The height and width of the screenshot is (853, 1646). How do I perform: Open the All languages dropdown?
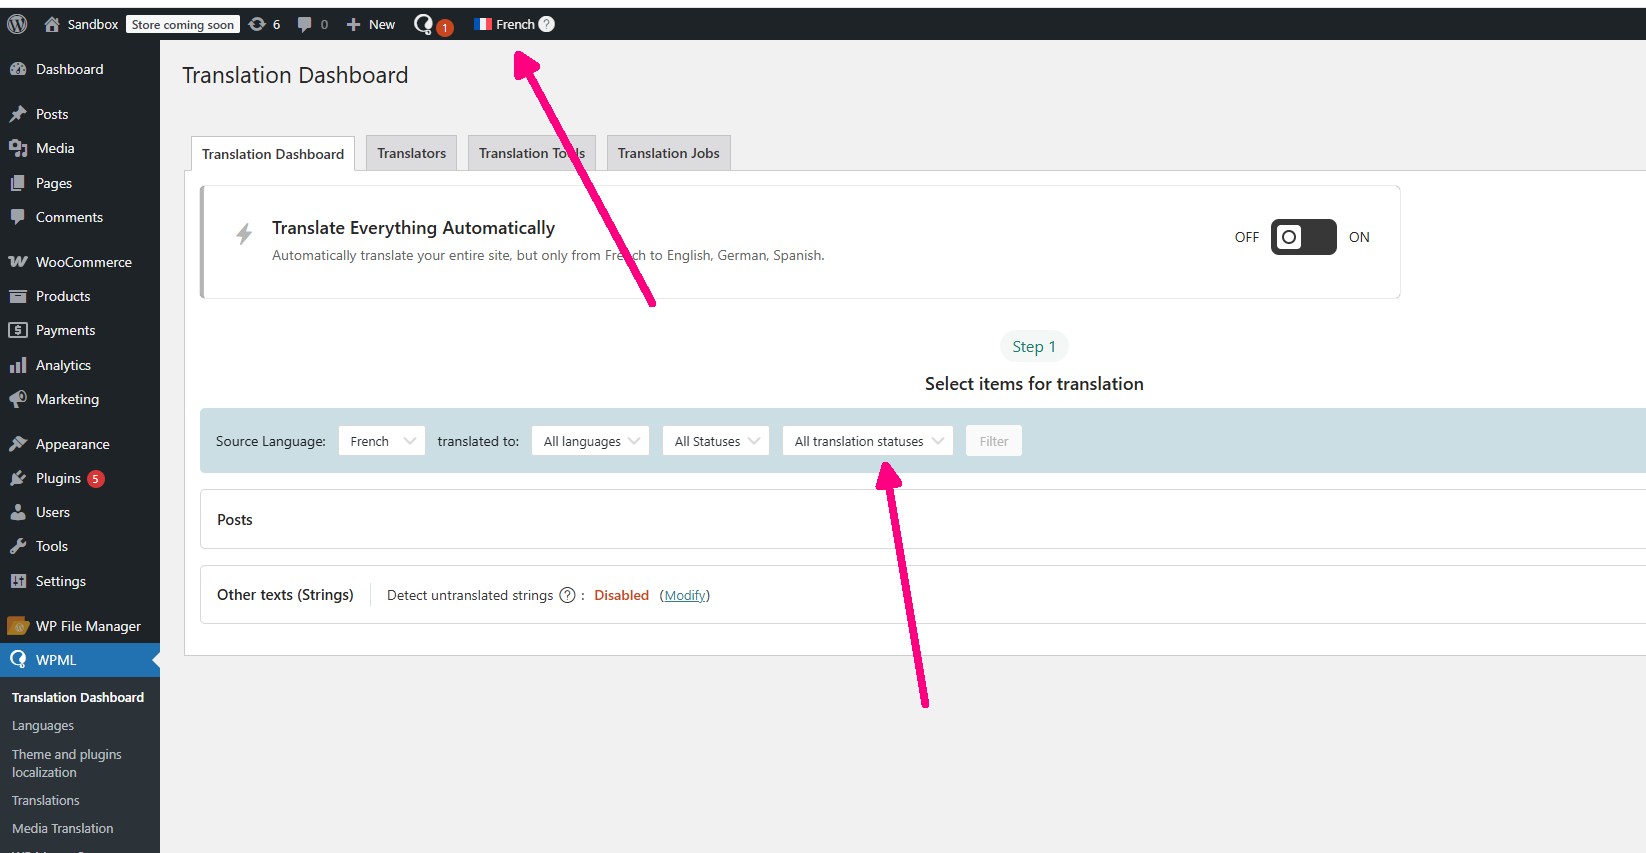[x=590, y=441]
